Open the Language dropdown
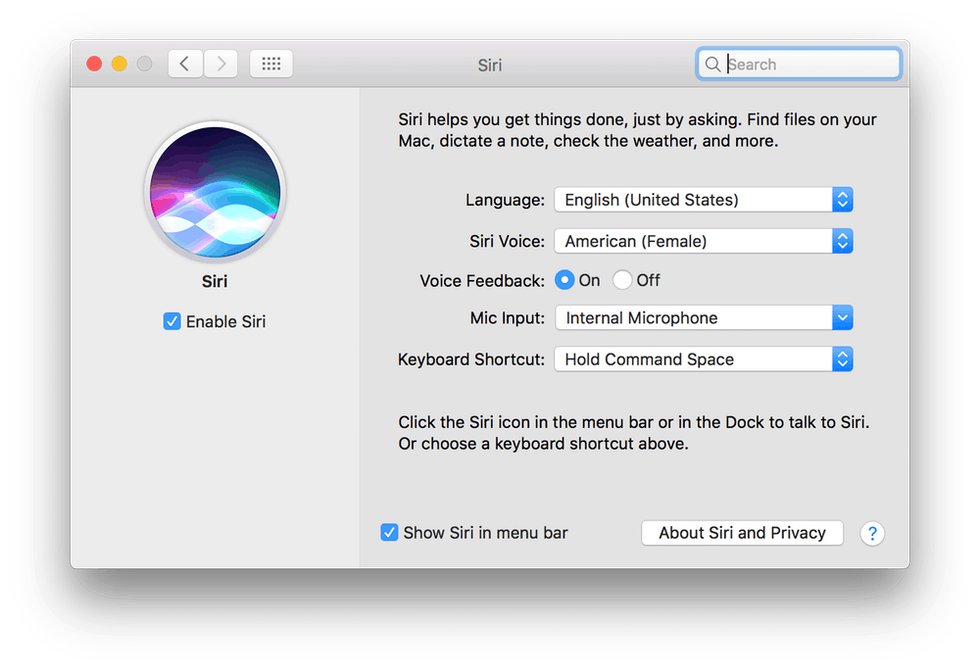 (703, 200)
